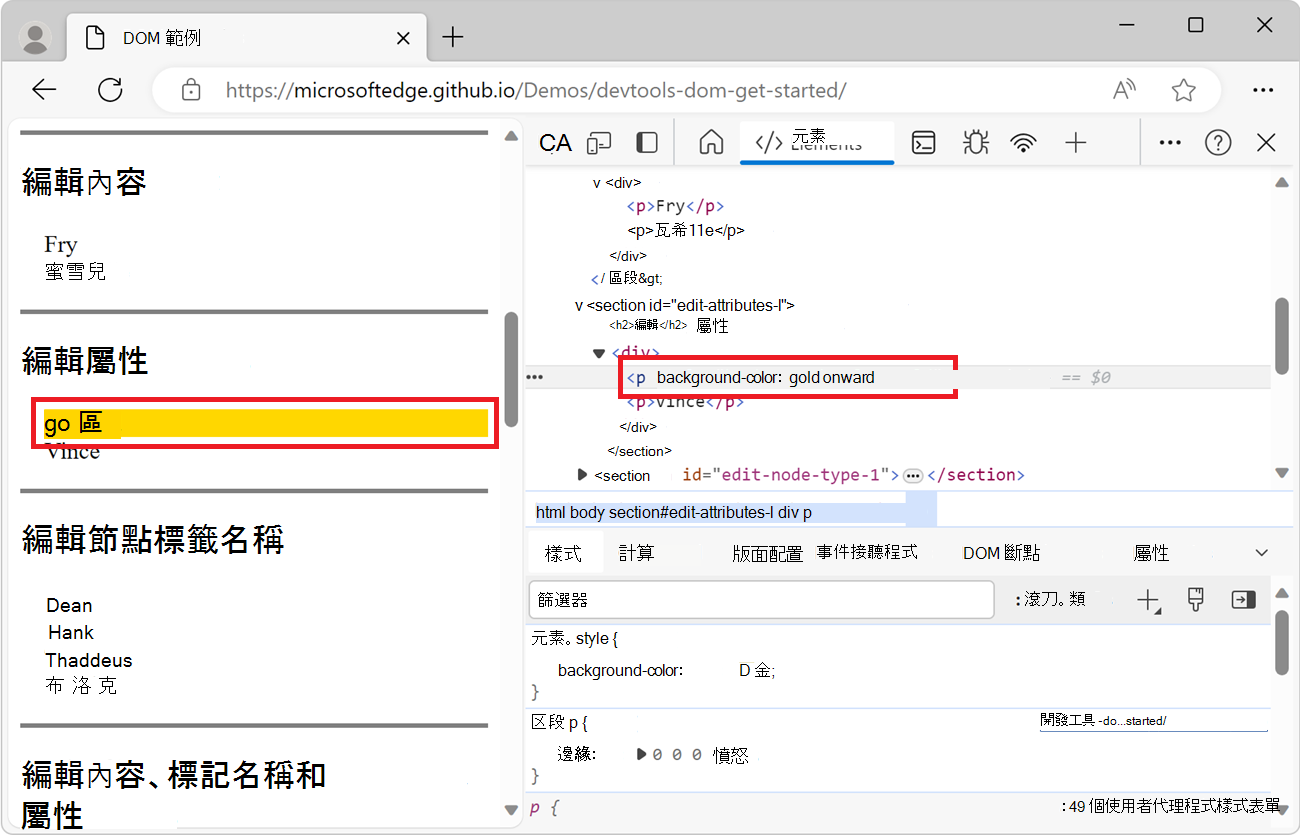
Task: Refresh the current page
Action: (x=110, y=90)
